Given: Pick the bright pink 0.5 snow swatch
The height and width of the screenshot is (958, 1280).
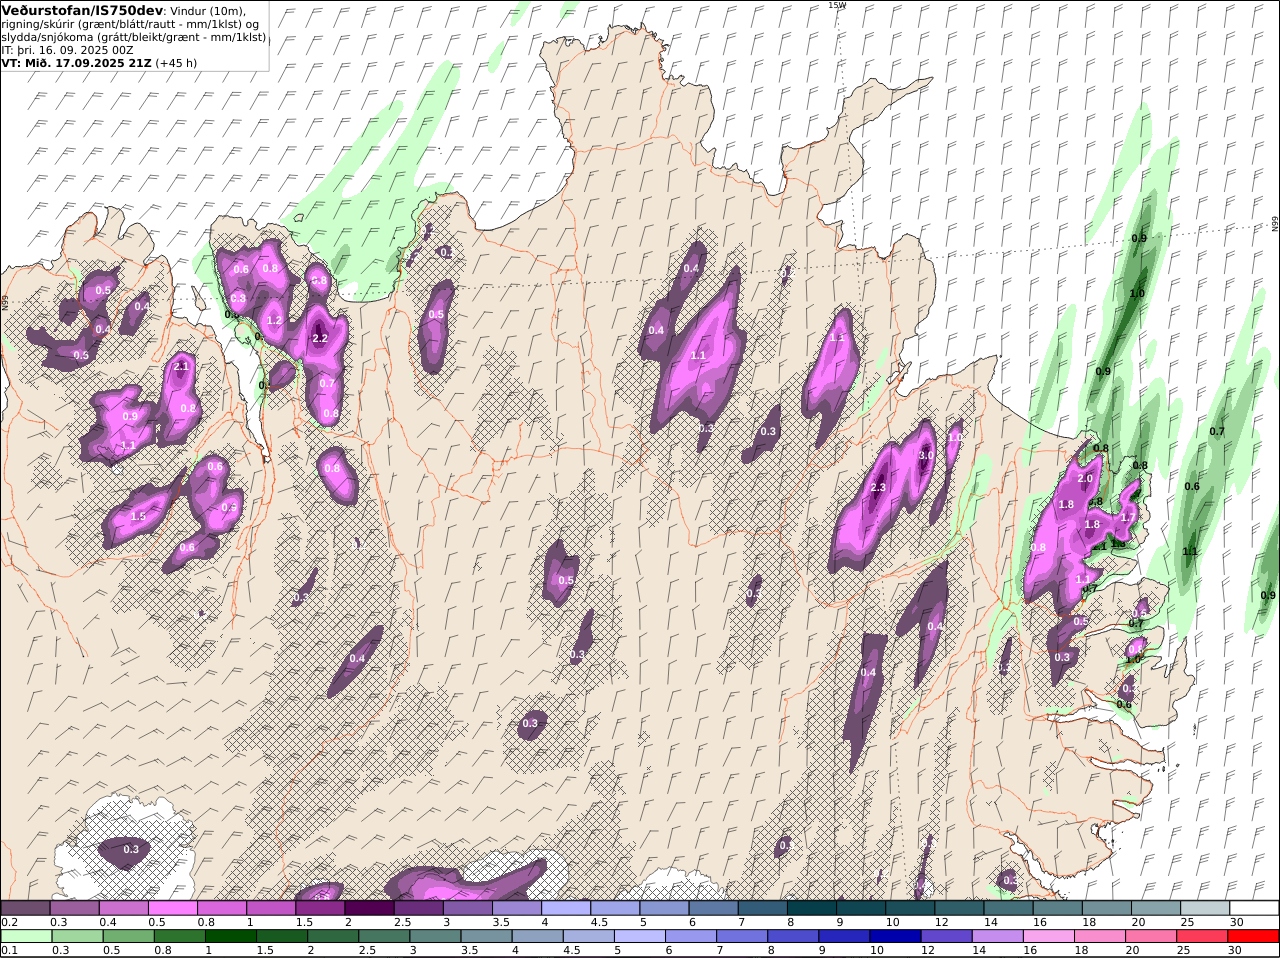Looking at the screenshot, I should [x=173, y=908].
